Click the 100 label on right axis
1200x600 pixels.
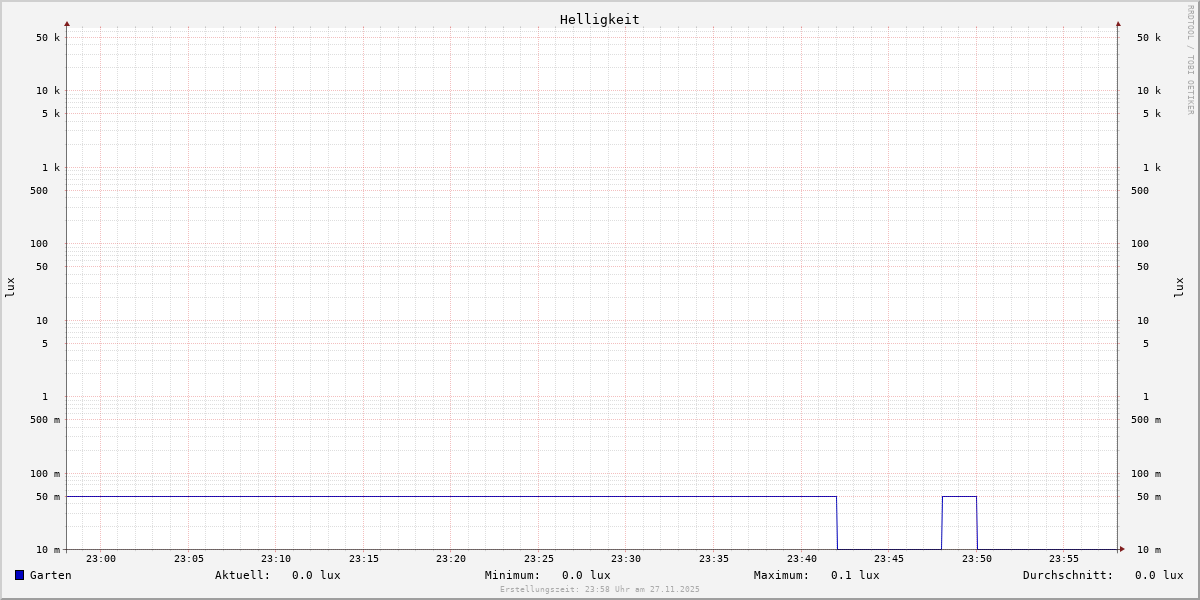(1140, 244)
